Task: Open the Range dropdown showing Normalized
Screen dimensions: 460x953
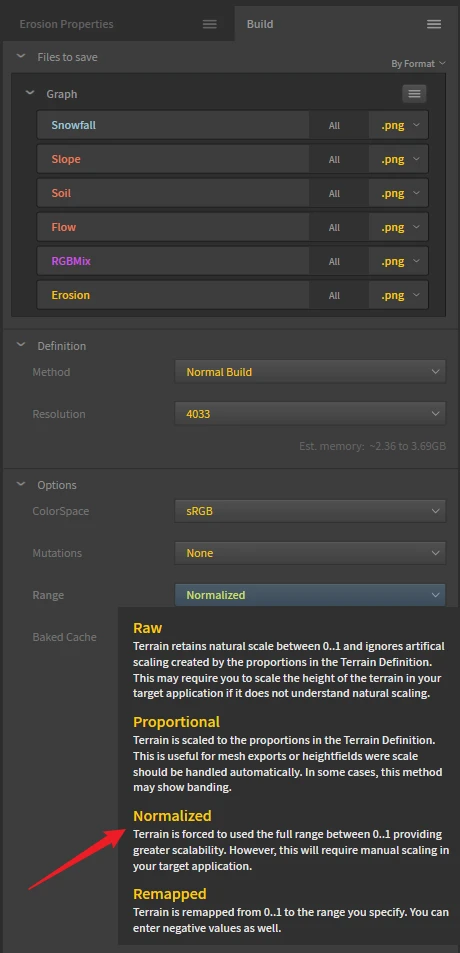Action: pos(310,595)
